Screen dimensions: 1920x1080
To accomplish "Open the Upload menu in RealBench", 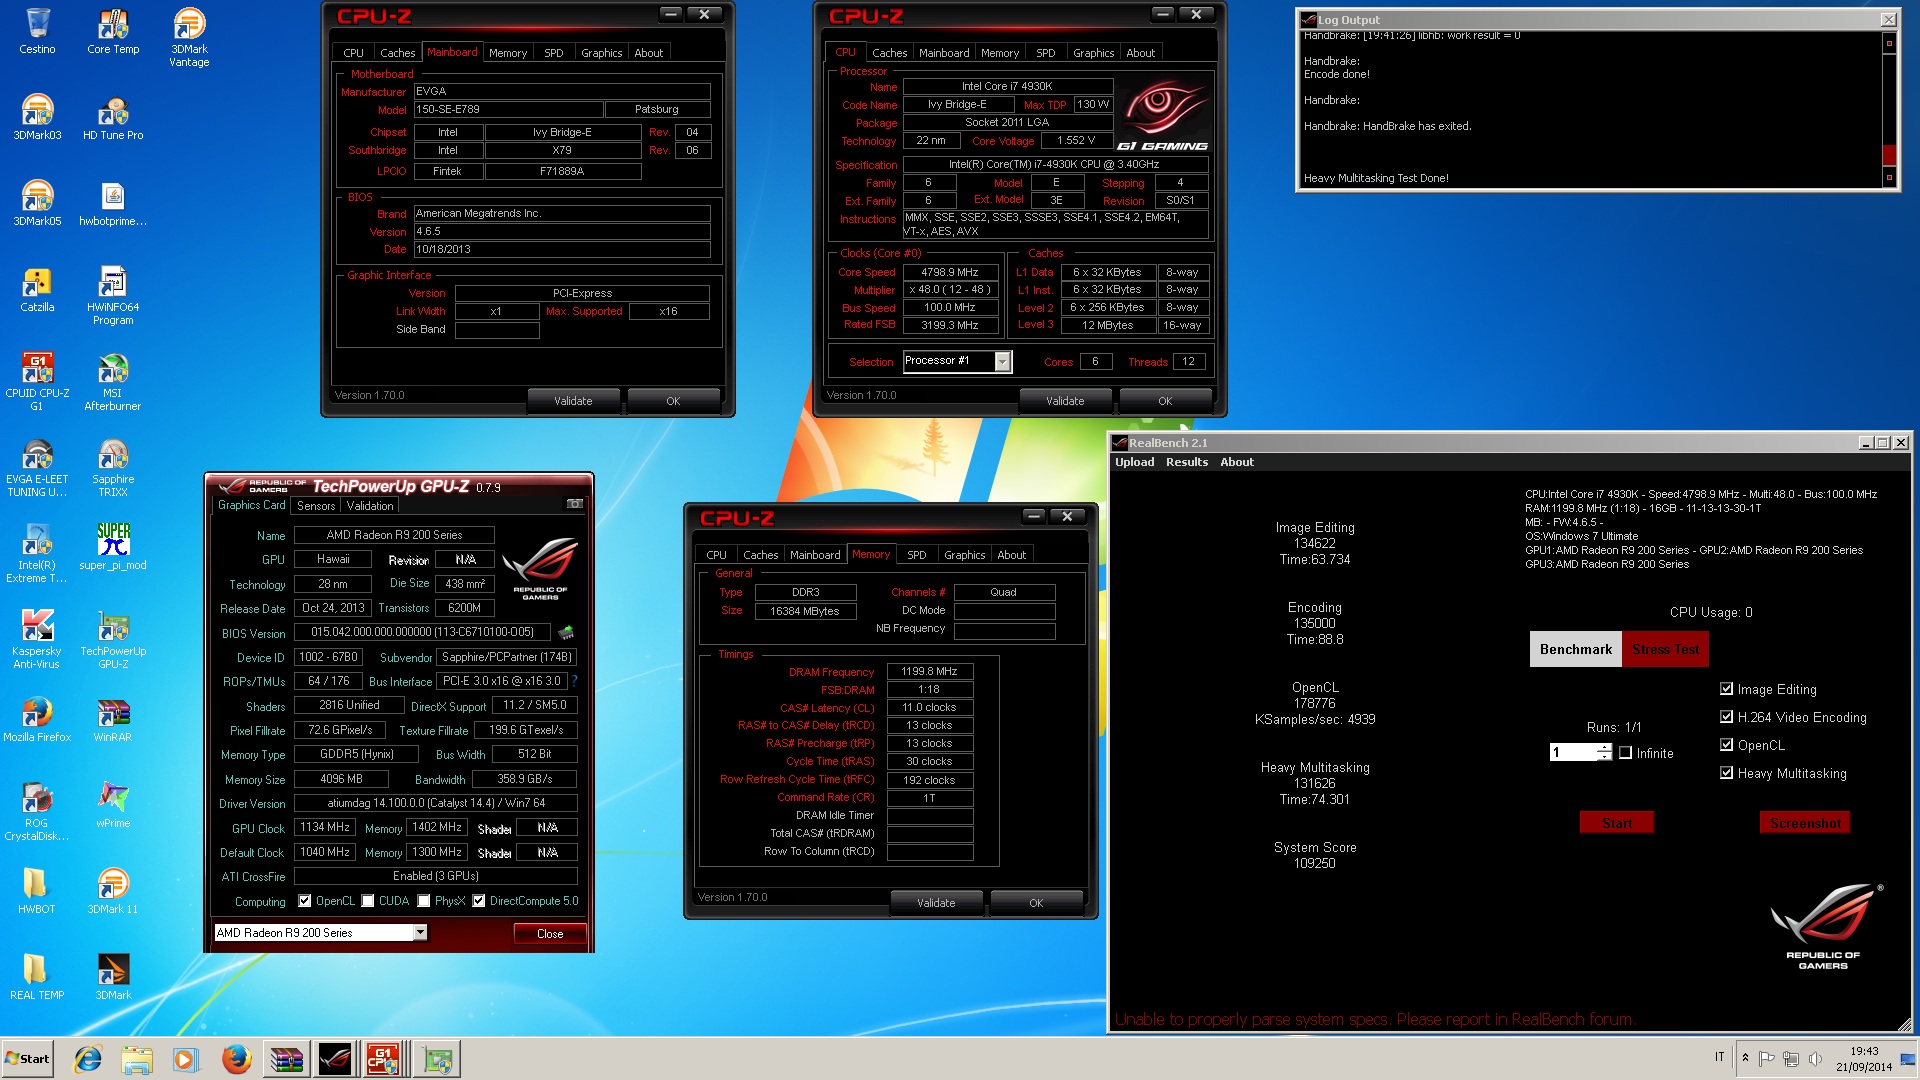I will pos(1134,462).
